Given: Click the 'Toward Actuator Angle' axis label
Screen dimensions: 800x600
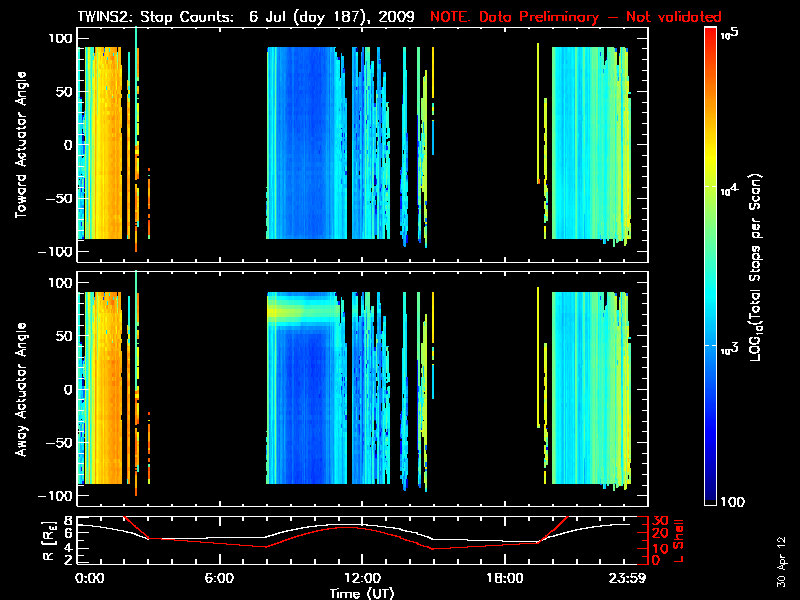Looking at the screenshot, I should click(21, 145).
